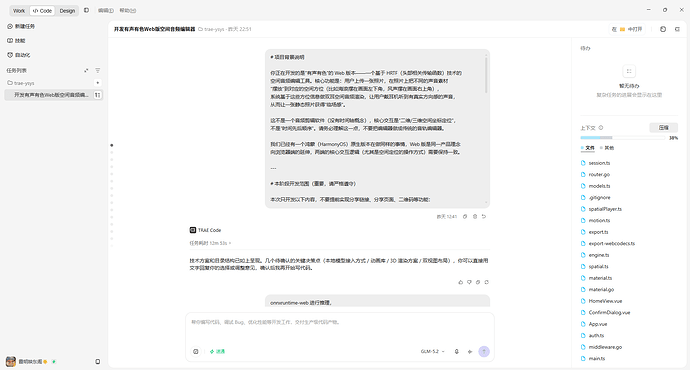Click the sparkle enhance prompt icon
Viewport: 690px width, 370px height.
point(470,352)
